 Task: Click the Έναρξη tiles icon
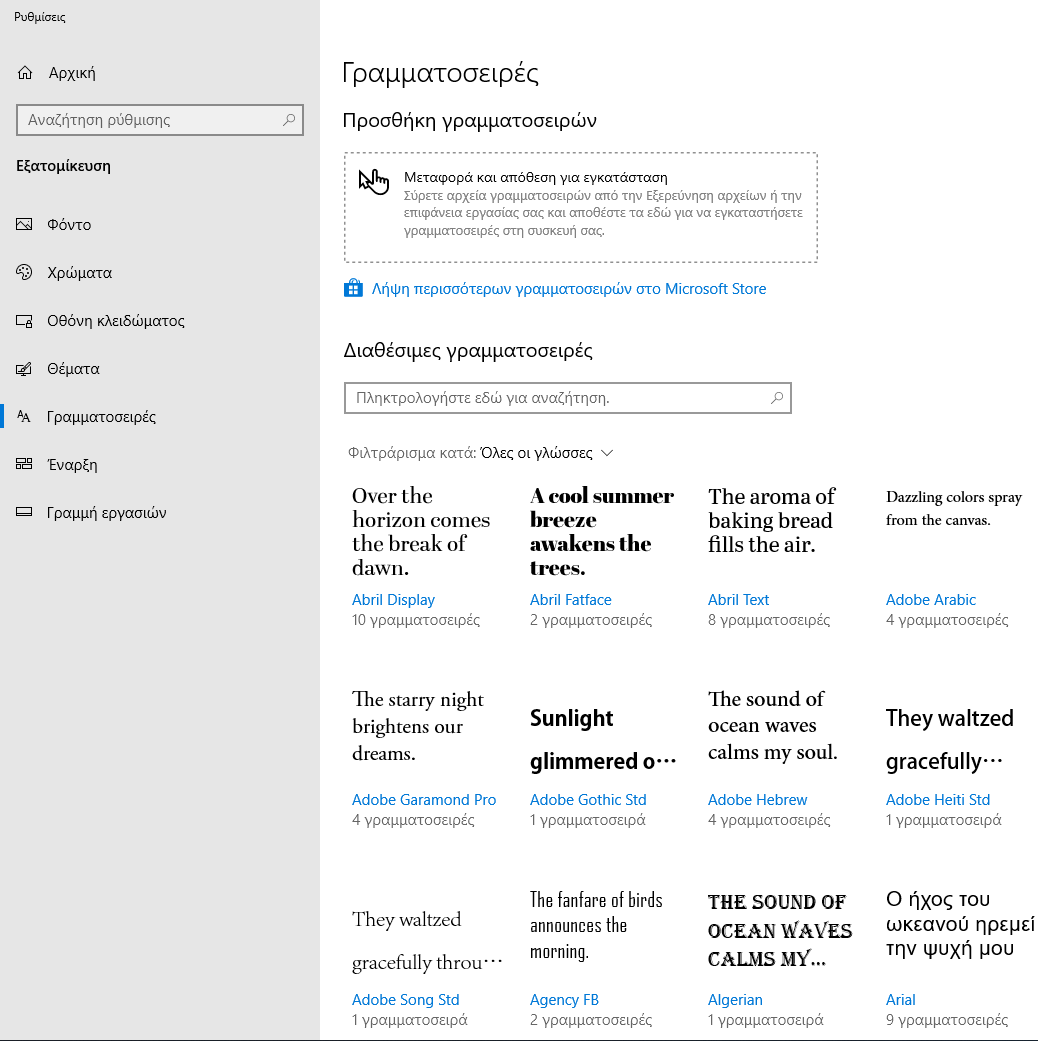[x=24, y=464]
